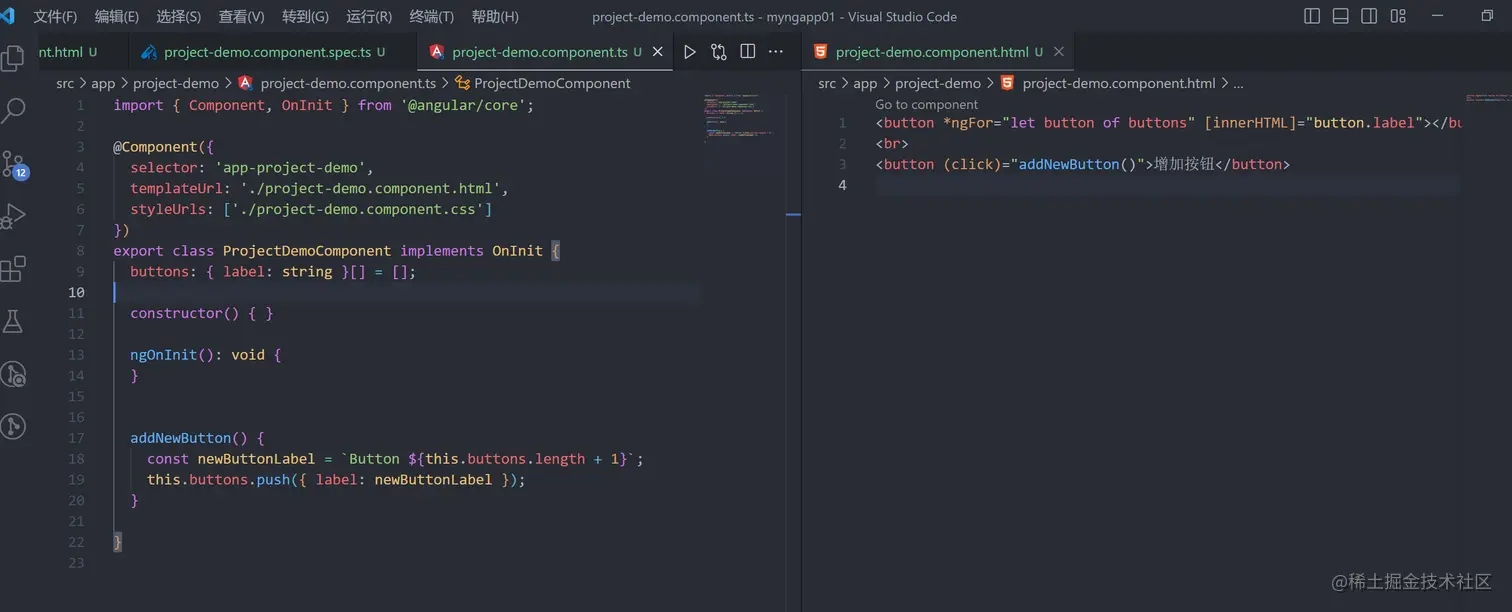Run the current file with play icon
1512x612 pixels.
[x=689, y=52]
